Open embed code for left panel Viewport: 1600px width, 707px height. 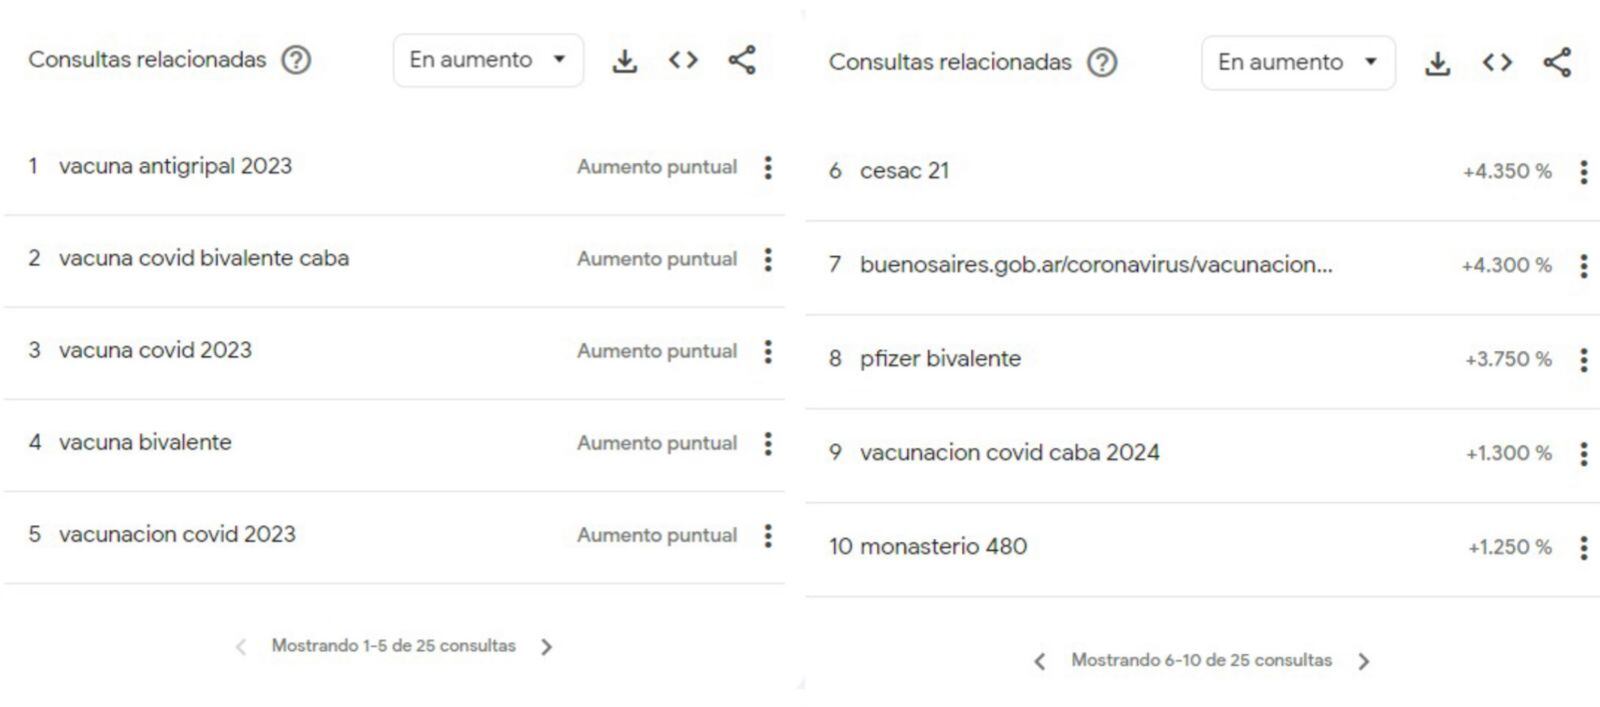(683, 60)
